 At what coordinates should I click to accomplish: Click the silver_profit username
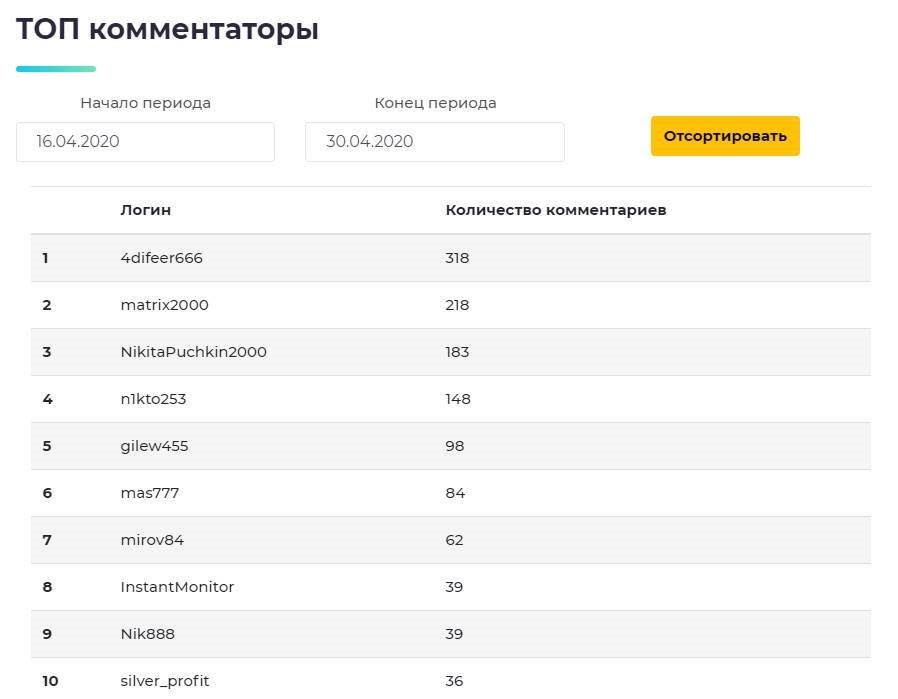tap(165, 681)
